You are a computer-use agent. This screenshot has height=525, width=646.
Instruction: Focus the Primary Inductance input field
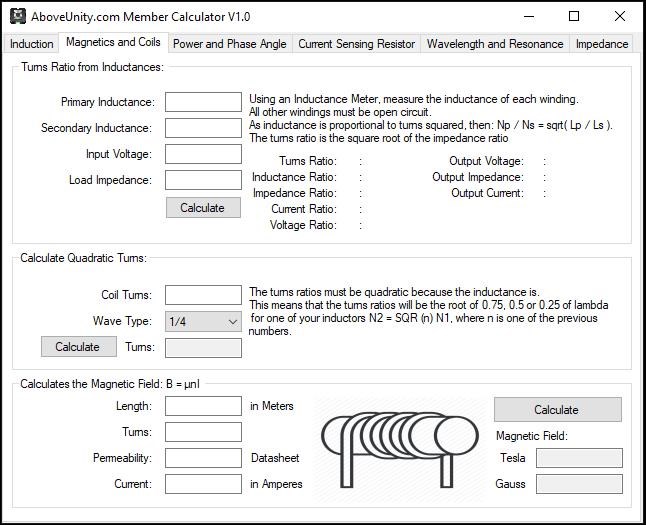tap(203, 102)
